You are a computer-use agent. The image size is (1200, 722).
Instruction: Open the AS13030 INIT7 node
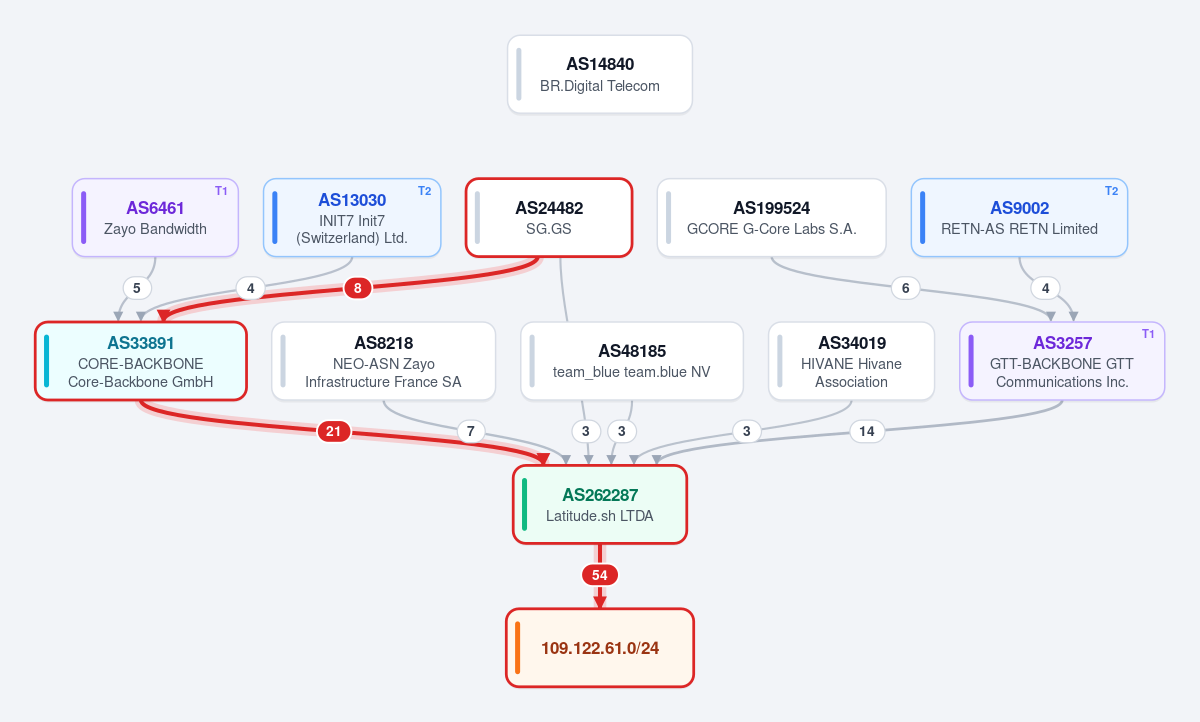click(352, 218)
